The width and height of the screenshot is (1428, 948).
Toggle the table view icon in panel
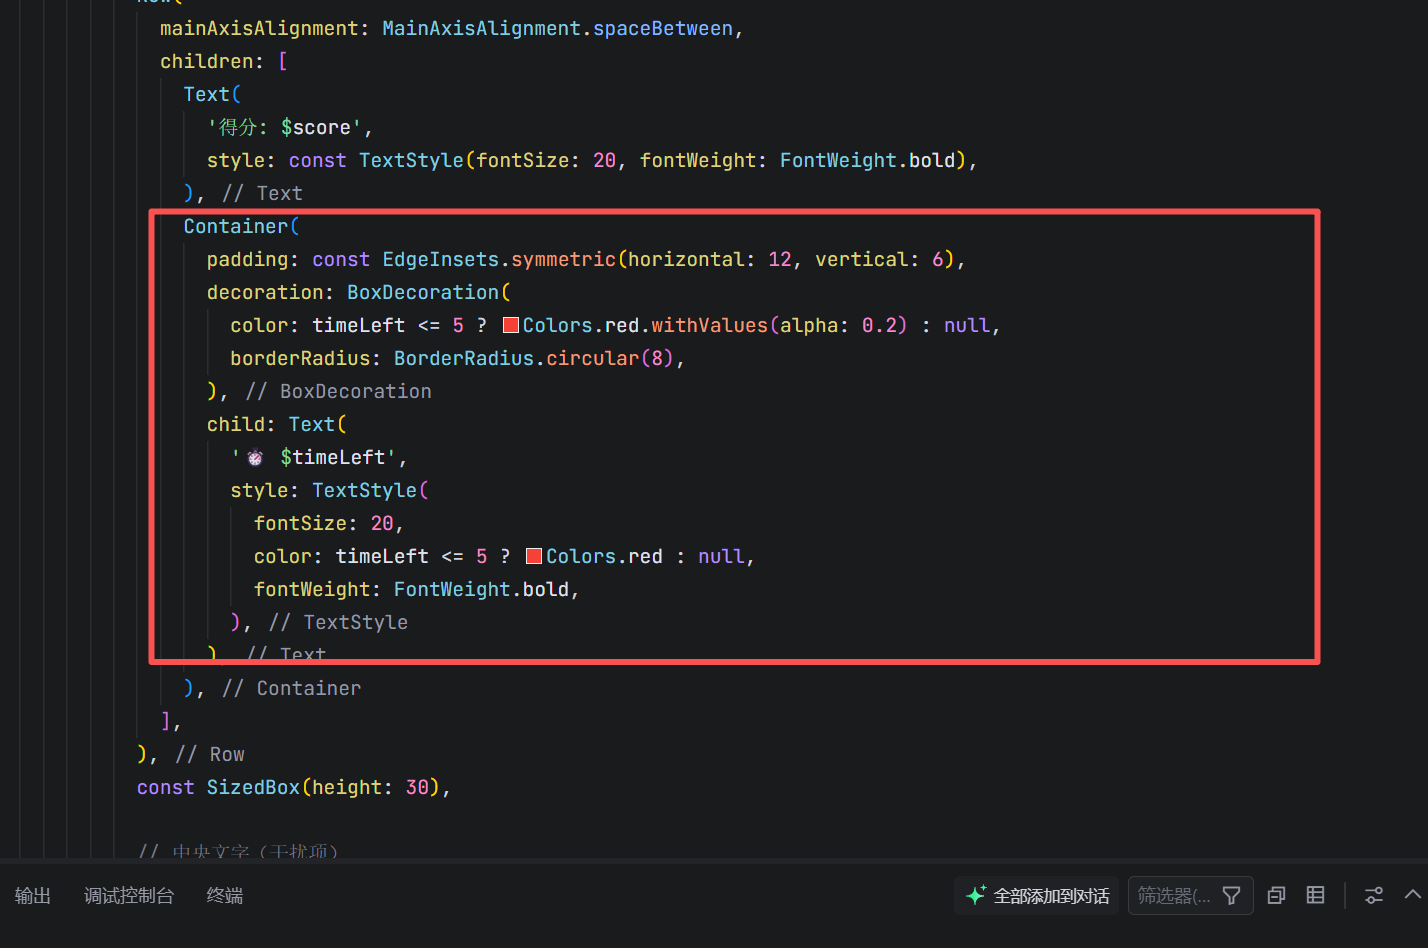pos(1315,895)
